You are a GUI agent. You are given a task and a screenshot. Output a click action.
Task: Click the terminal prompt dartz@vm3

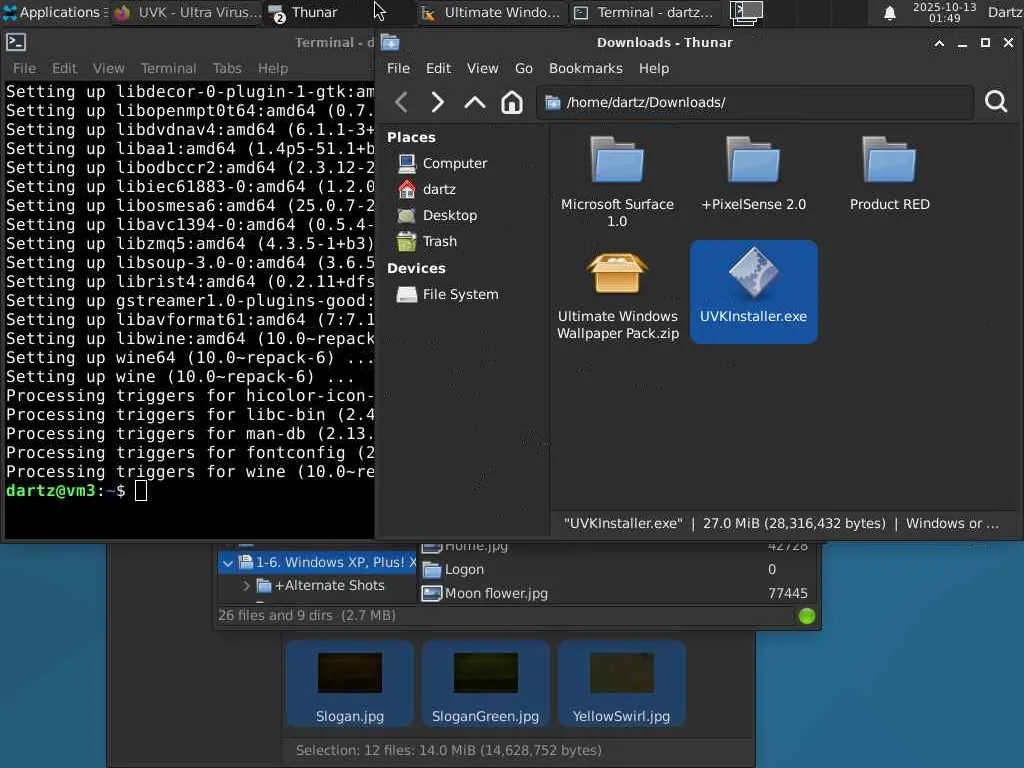tap(50, 490)
